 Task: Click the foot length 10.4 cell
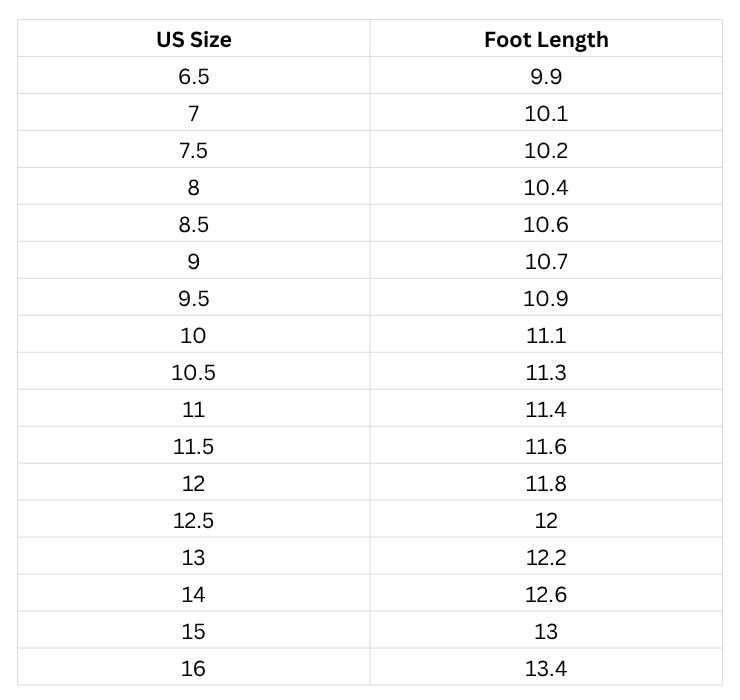click(546, 187)
